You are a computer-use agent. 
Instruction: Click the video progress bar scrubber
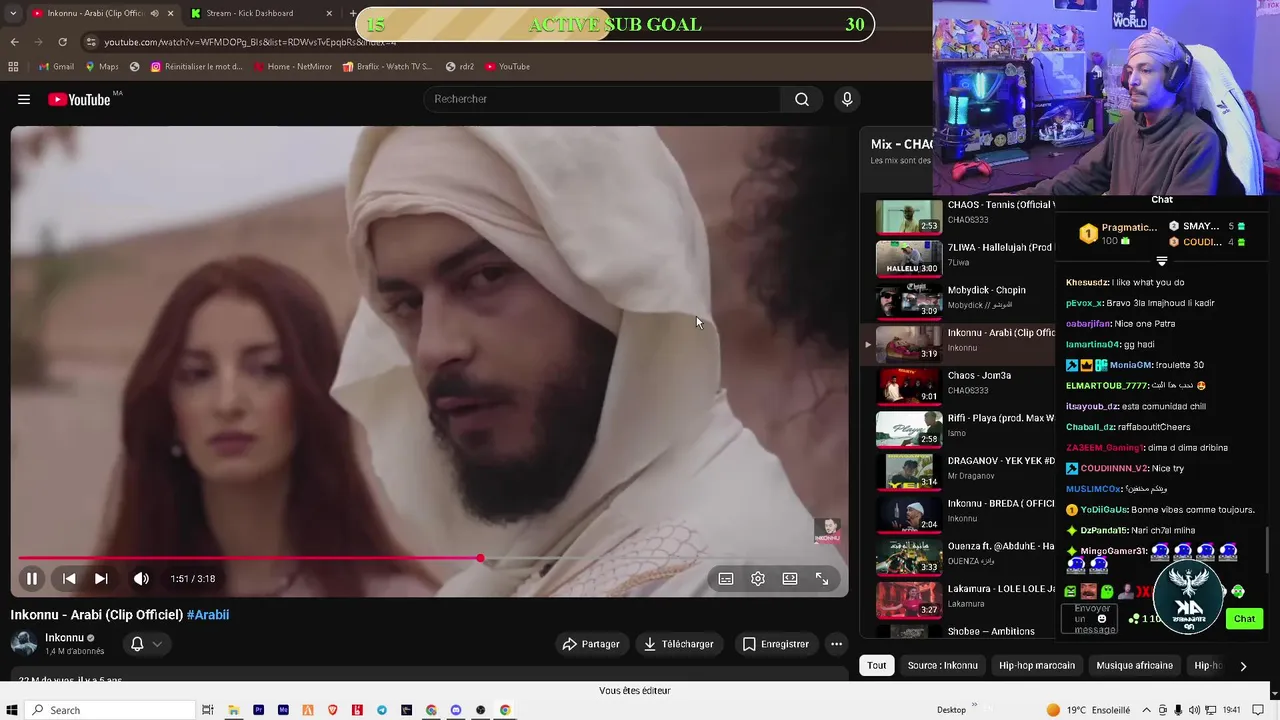480,558
